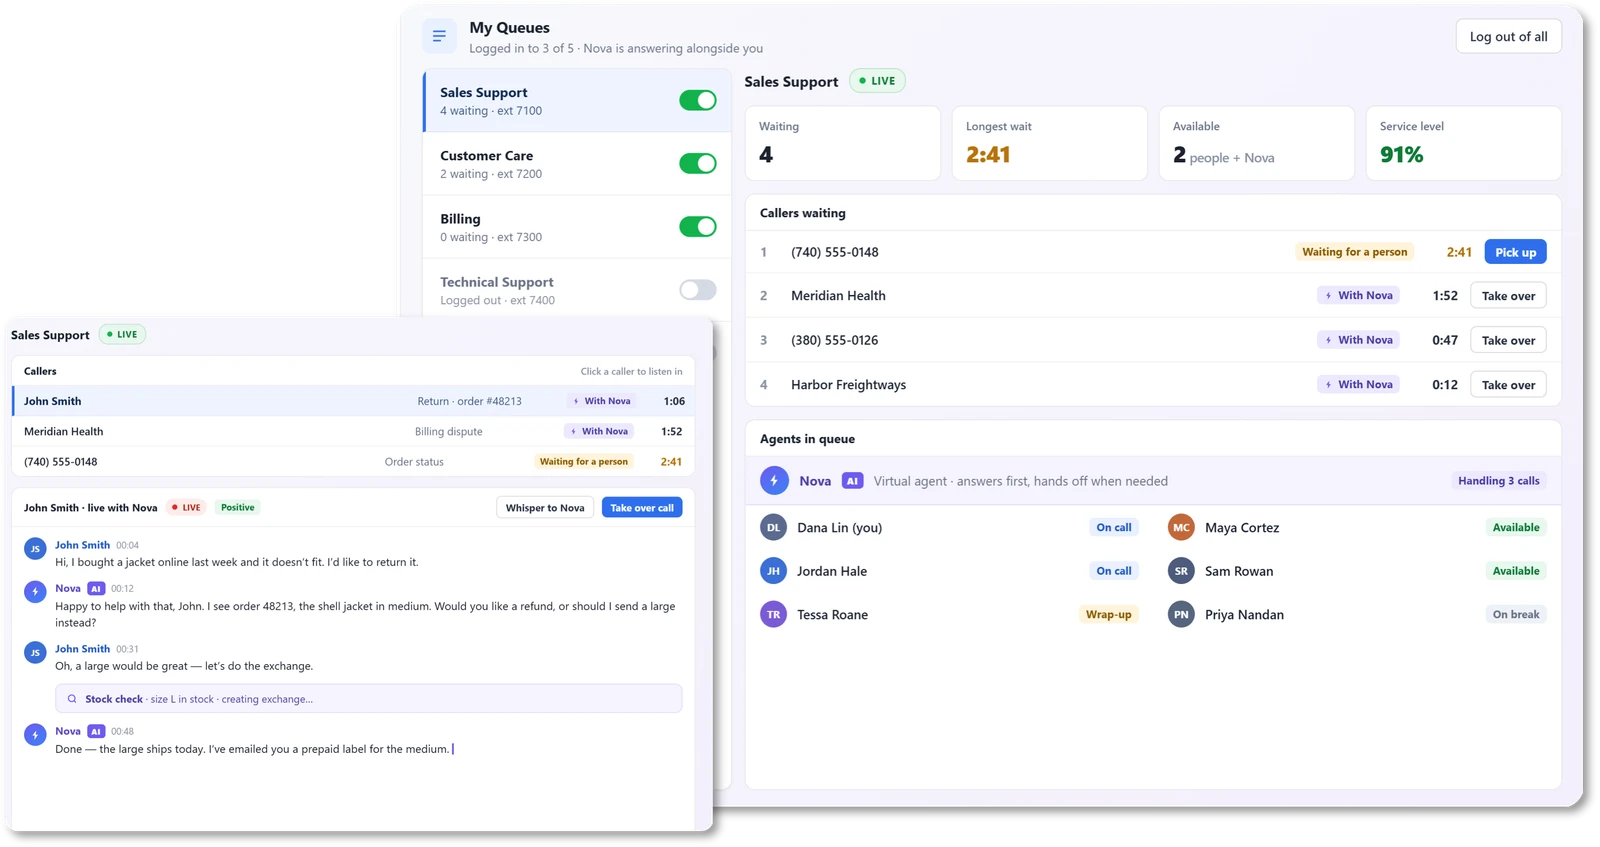Click the Stock check status bar in the transcript

[369, 699]
